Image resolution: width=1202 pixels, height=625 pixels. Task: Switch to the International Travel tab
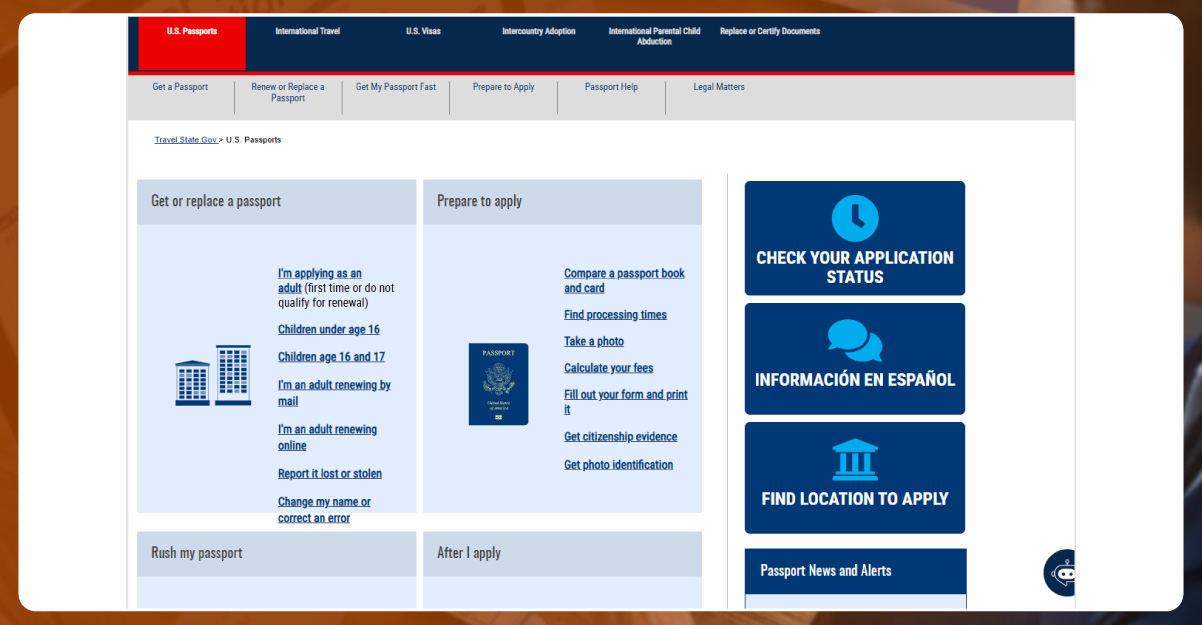(307, 31)
